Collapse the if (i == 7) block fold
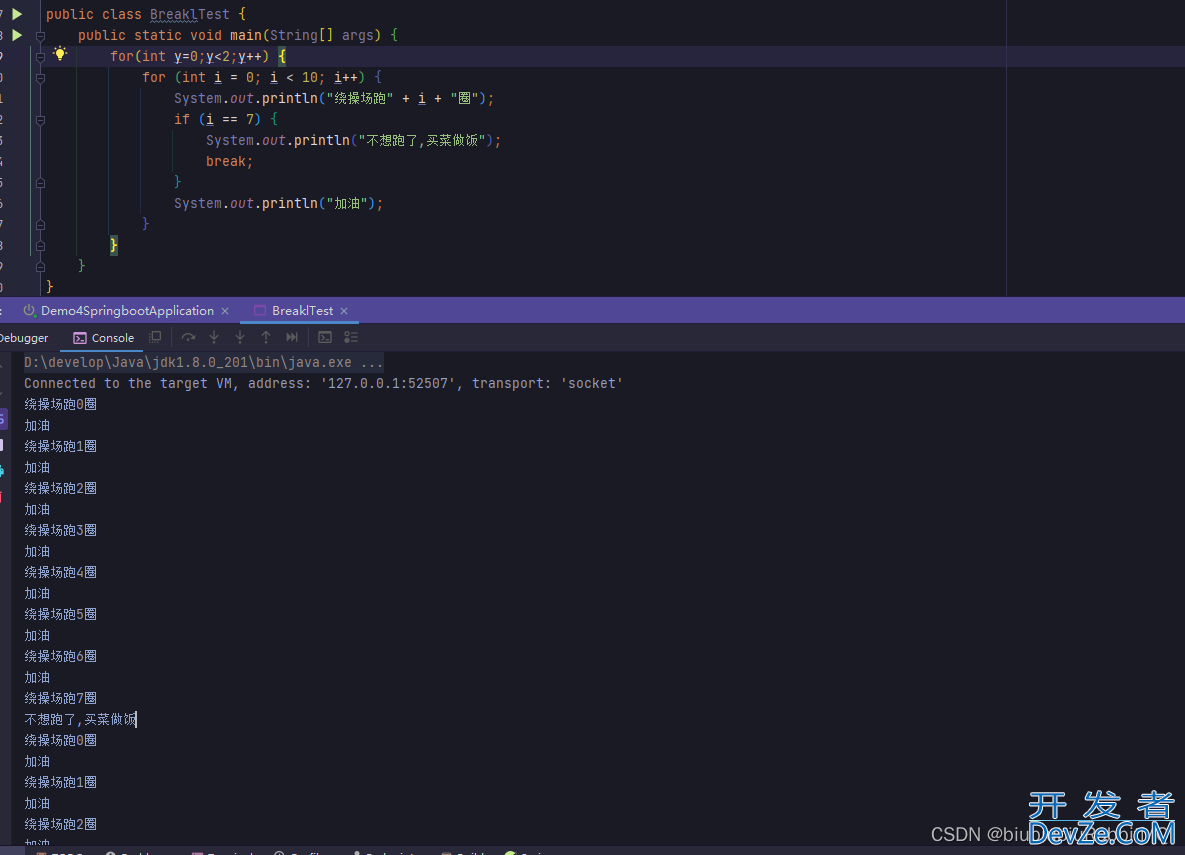This screenshot has height=855, width=1185. pos(41,120)
